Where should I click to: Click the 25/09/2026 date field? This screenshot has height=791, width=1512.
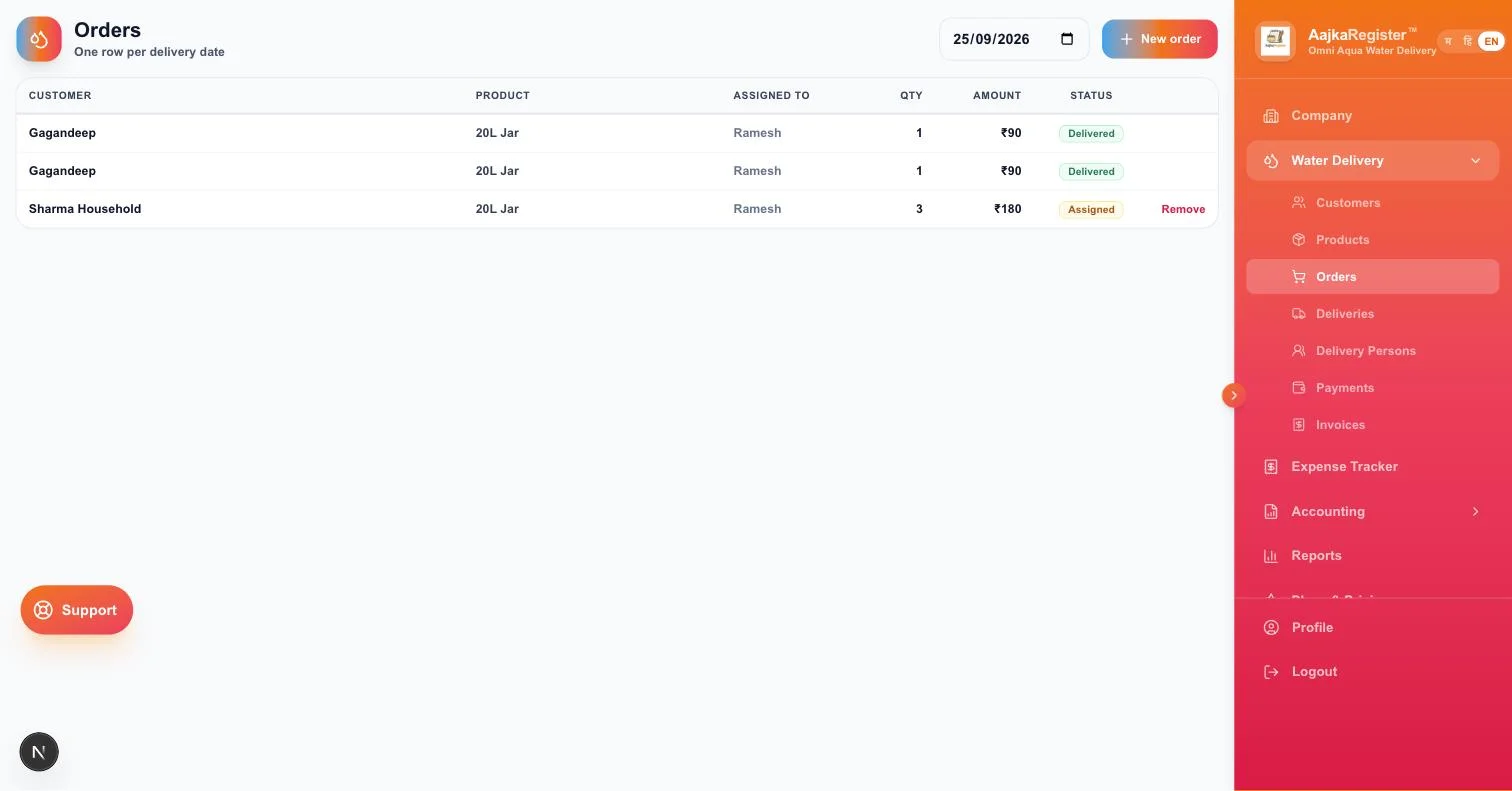(1014, 39)
